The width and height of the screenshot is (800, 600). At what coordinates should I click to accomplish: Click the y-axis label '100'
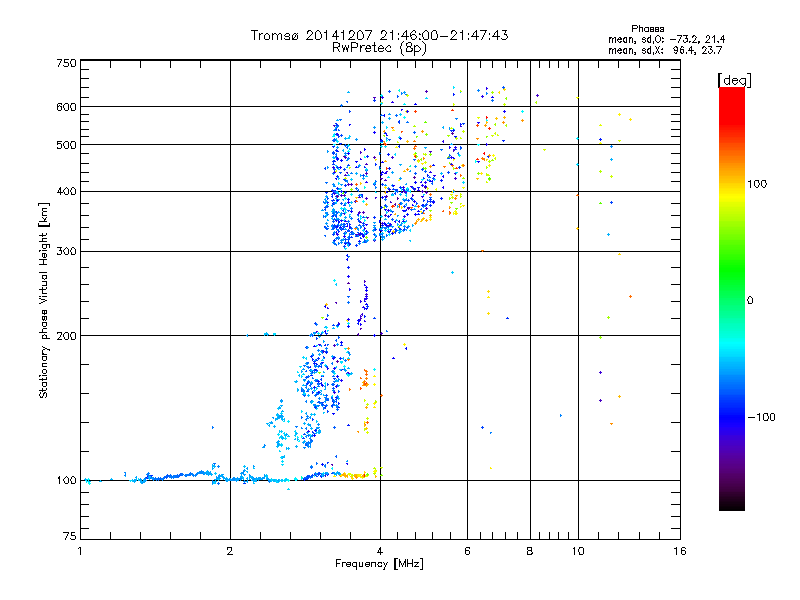(x=67, y=481)
